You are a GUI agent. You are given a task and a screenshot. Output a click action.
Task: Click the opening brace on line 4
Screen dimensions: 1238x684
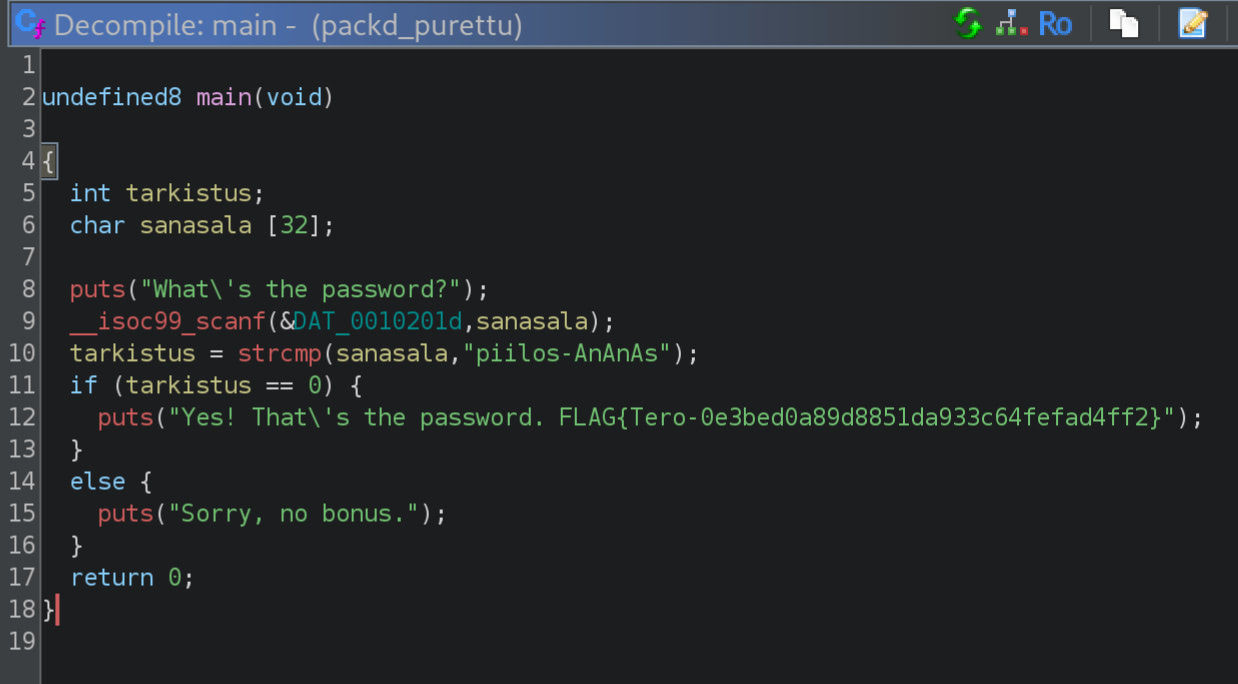point(49,161)
